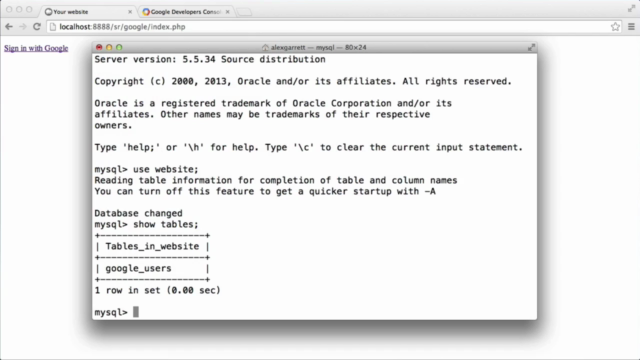The image size is (640, 360).
Task: Click "Type 'help;'" instruction line
Action: [309, 147]
